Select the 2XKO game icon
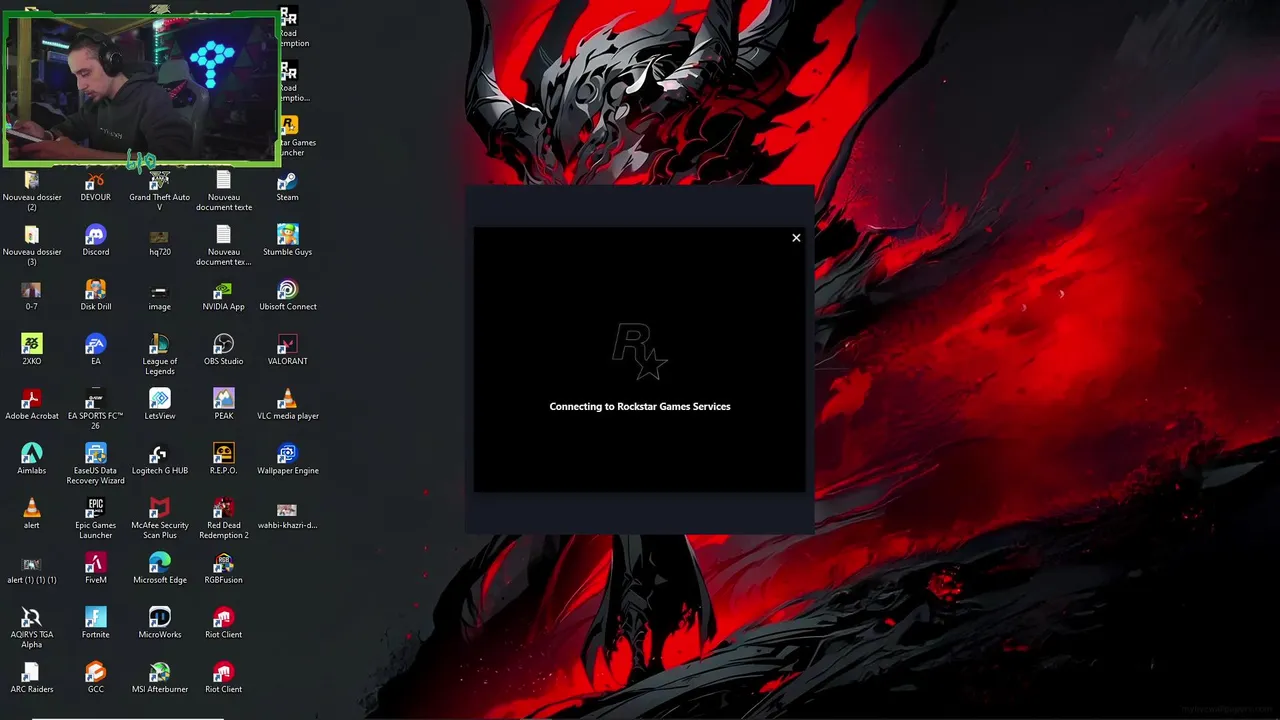This screenshot has width=1280, height=720. click(31, 350)
